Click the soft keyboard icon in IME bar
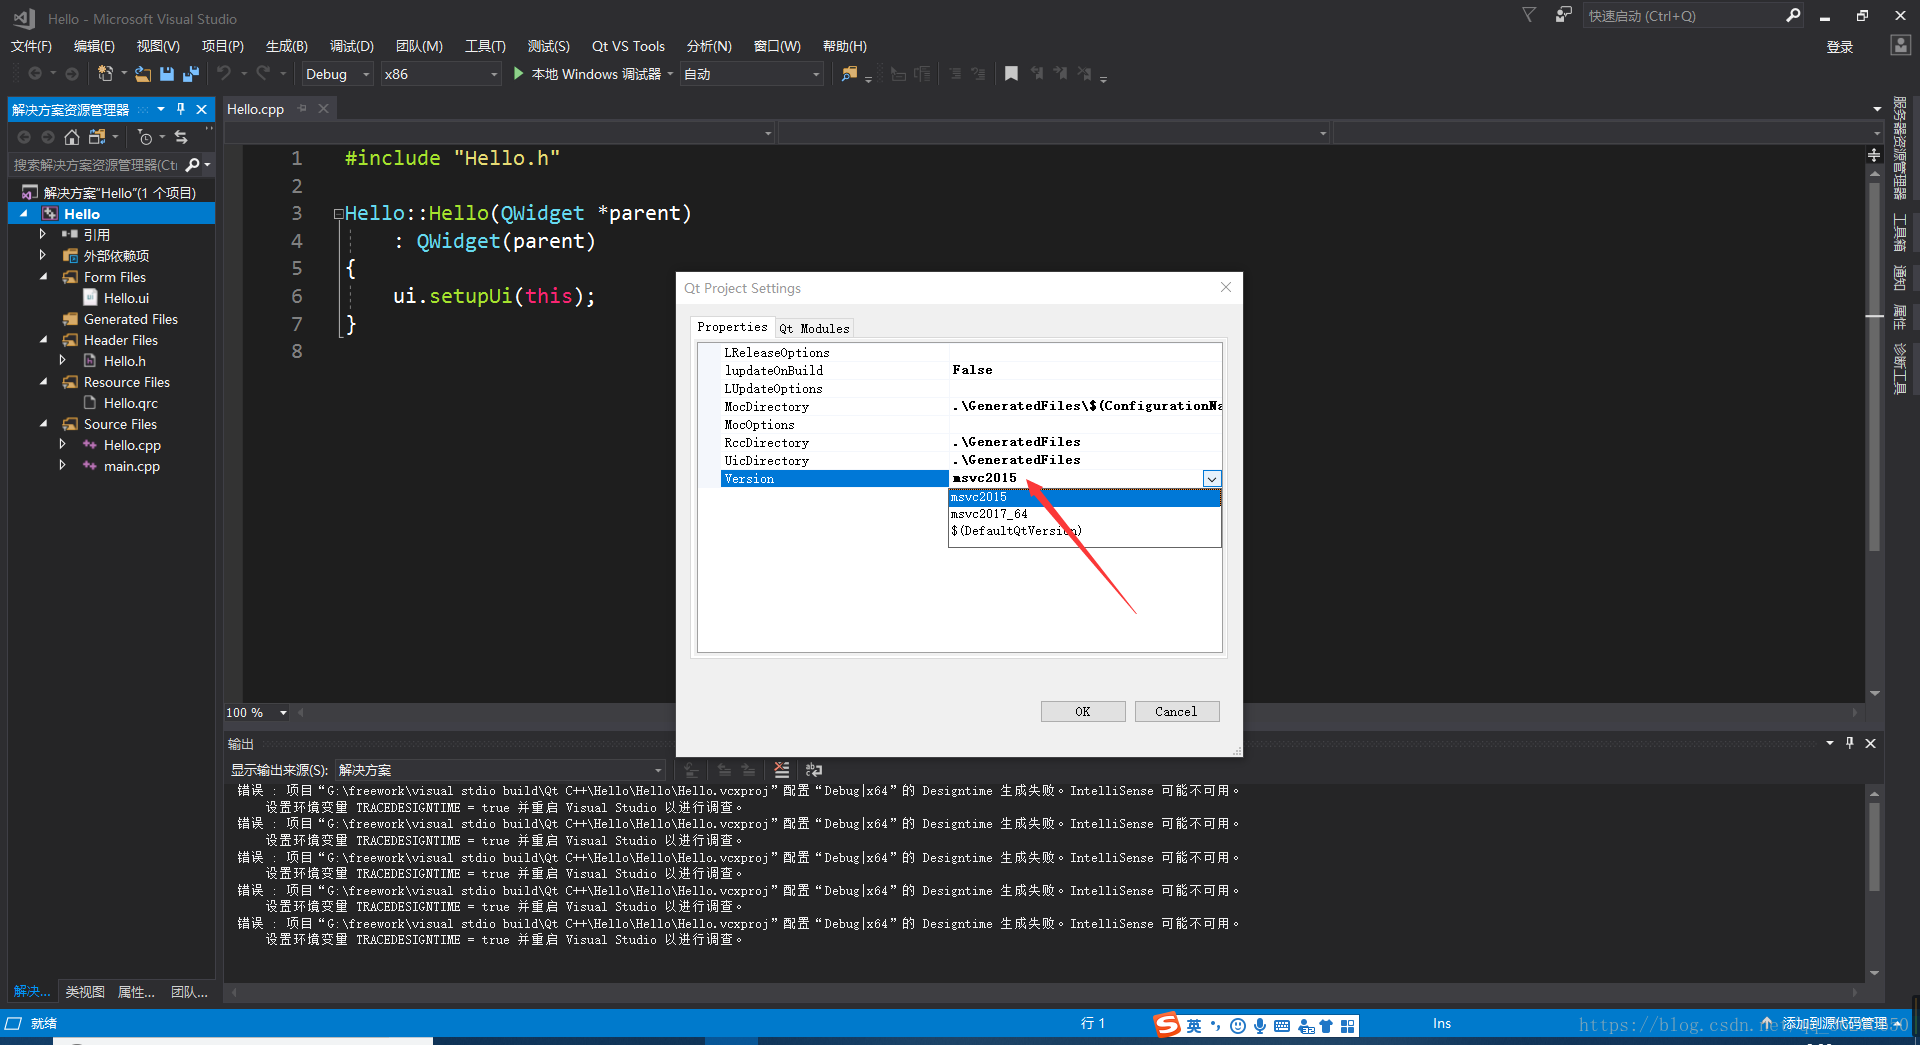The width and height of the screenshot is (1920, 1045). [1282, 1026]
